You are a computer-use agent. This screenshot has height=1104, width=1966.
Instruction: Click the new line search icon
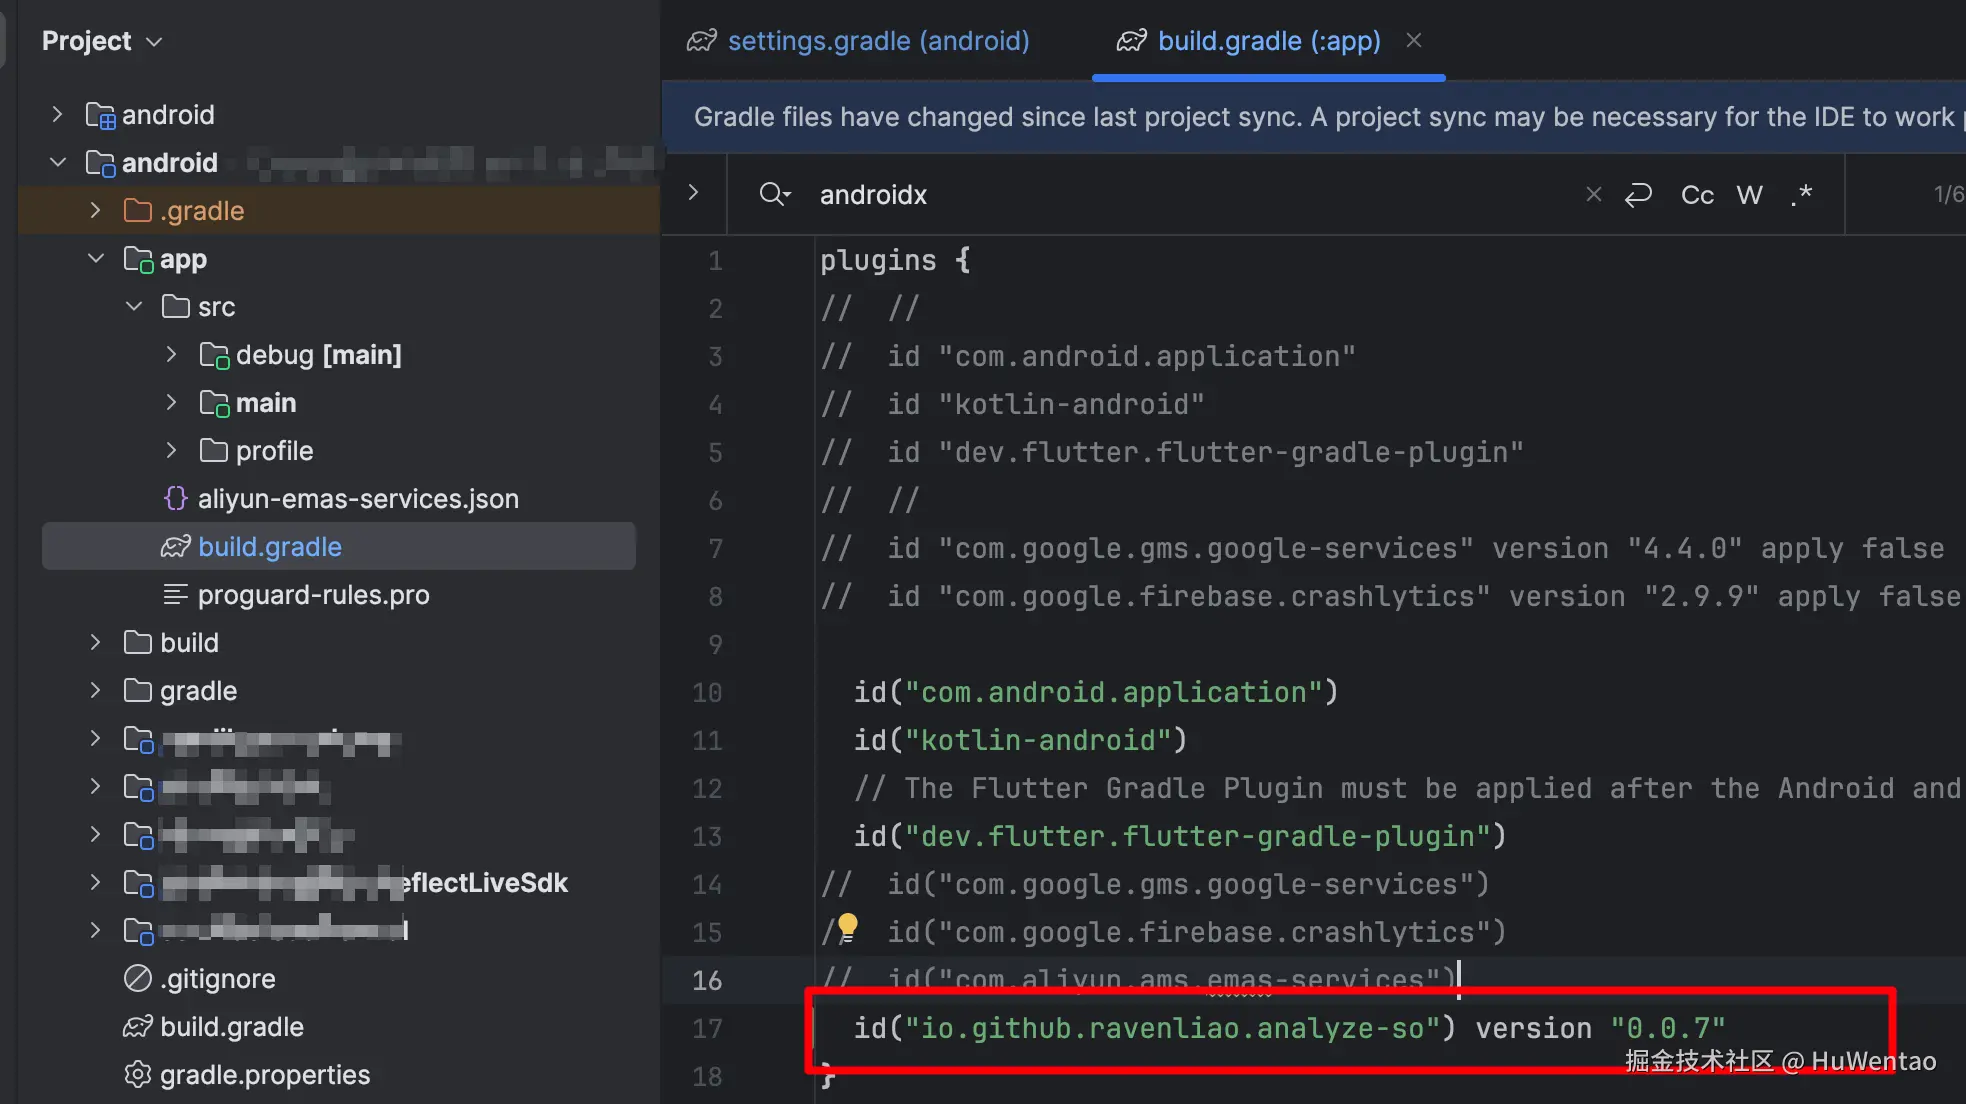coord(1638,194)
